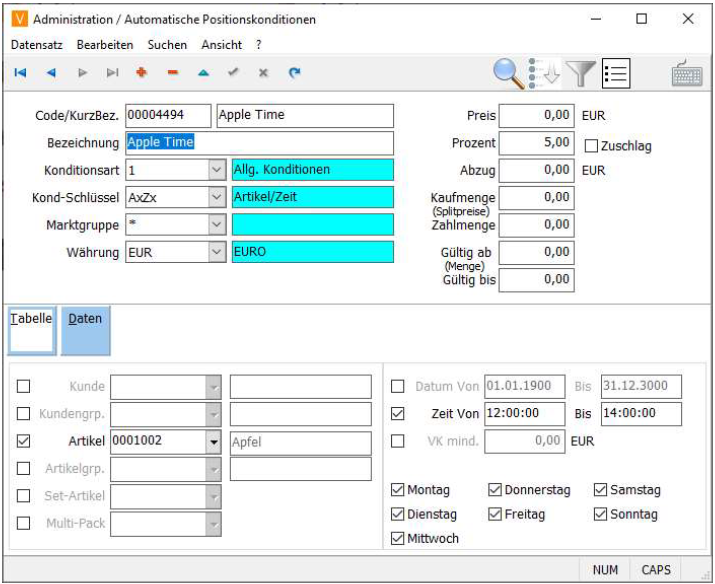Open the Datensatz menu
Viewport: 715px width, 584px height.
37,45
